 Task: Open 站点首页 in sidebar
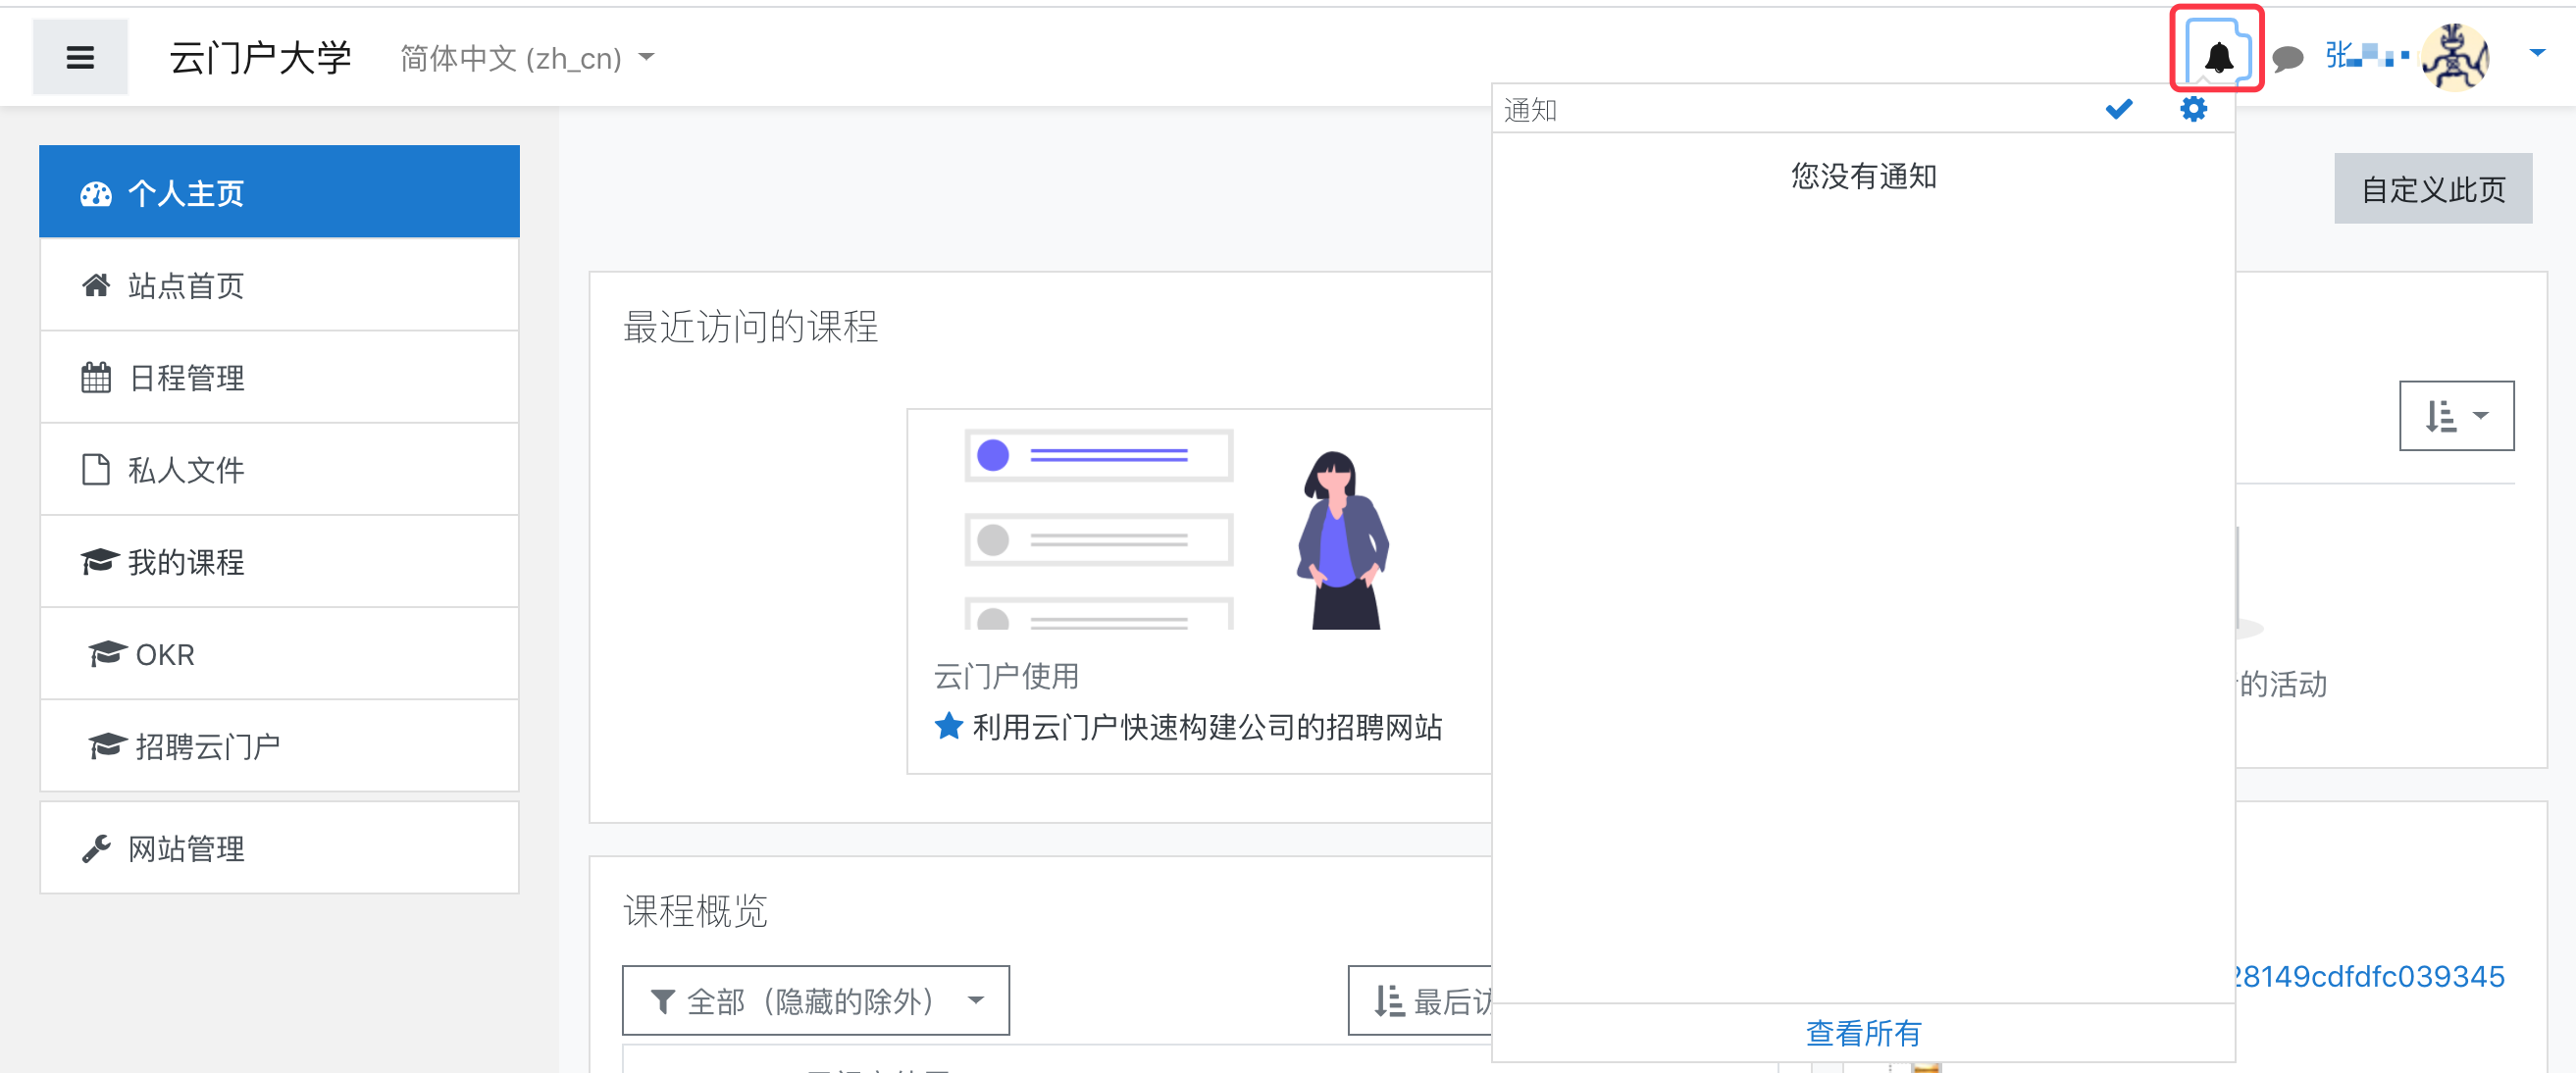tap(279, 285)
